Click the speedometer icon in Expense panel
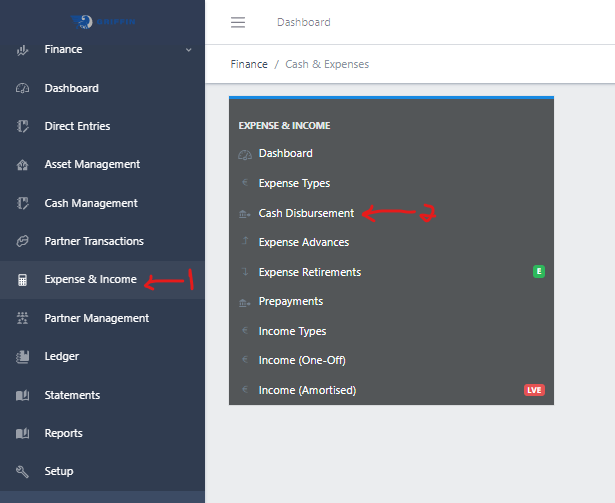The image size is (615, 503). pos(245,154)
